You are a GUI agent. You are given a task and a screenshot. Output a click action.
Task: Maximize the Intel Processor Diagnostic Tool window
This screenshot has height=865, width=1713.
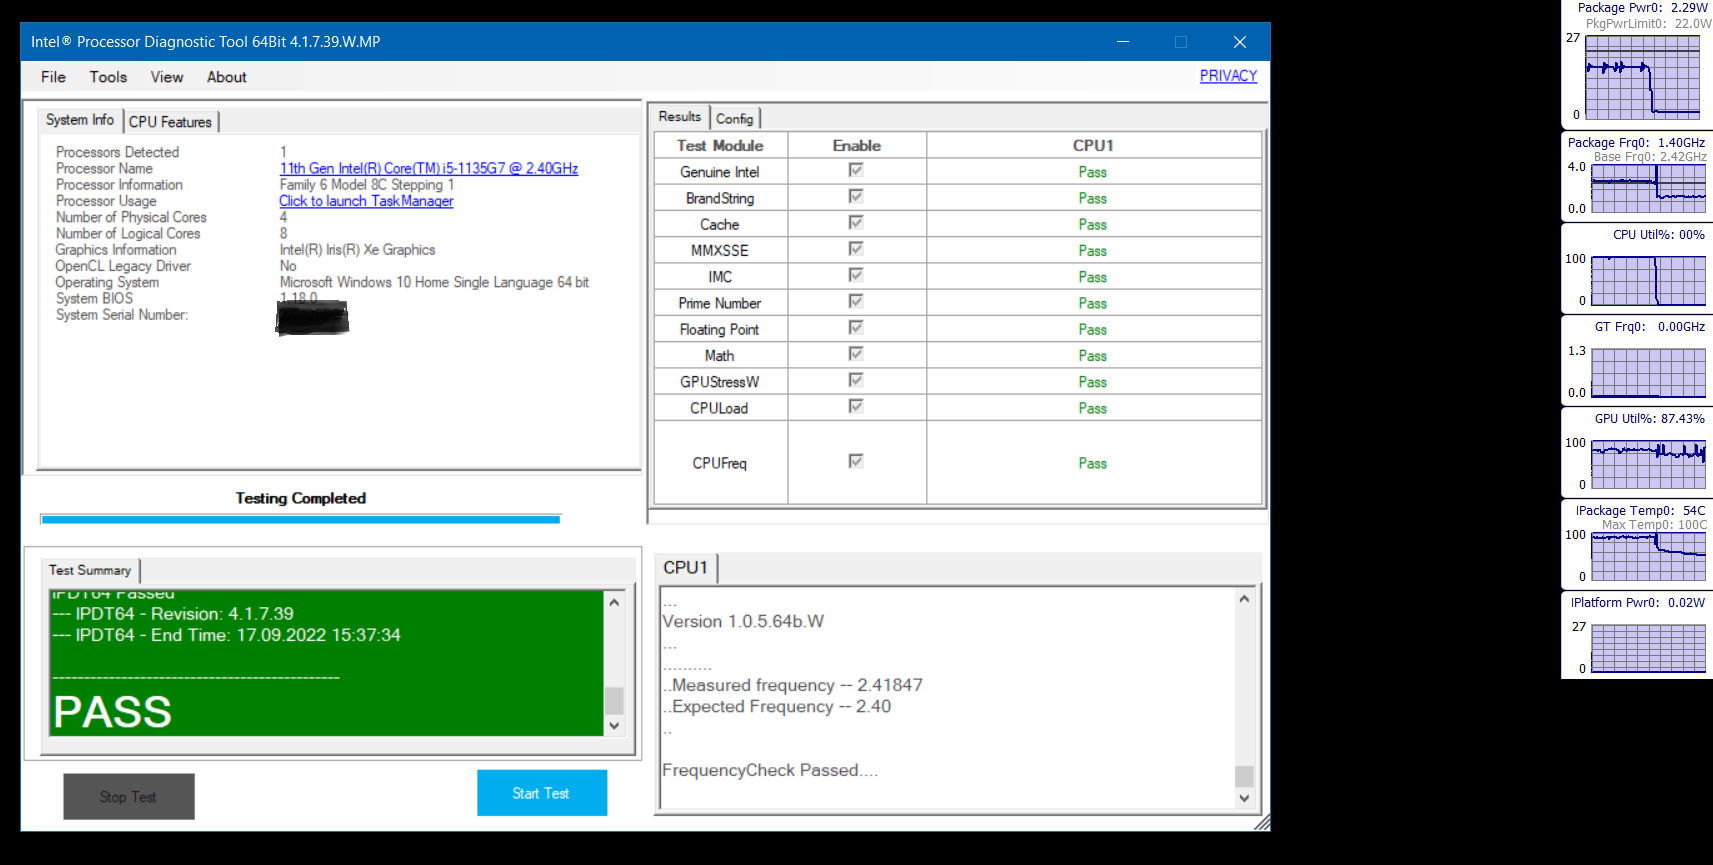[x=1181, y=42]
